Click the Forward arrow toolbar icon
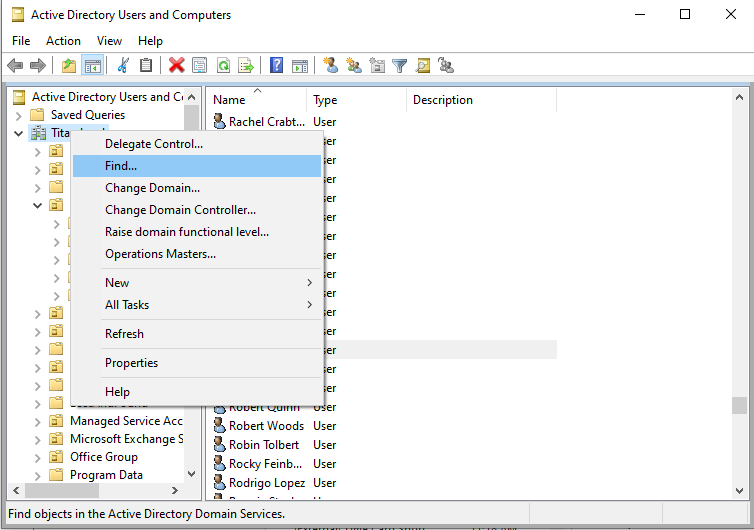The height and width of the screenshot is (530, 754). click(38, 65)
